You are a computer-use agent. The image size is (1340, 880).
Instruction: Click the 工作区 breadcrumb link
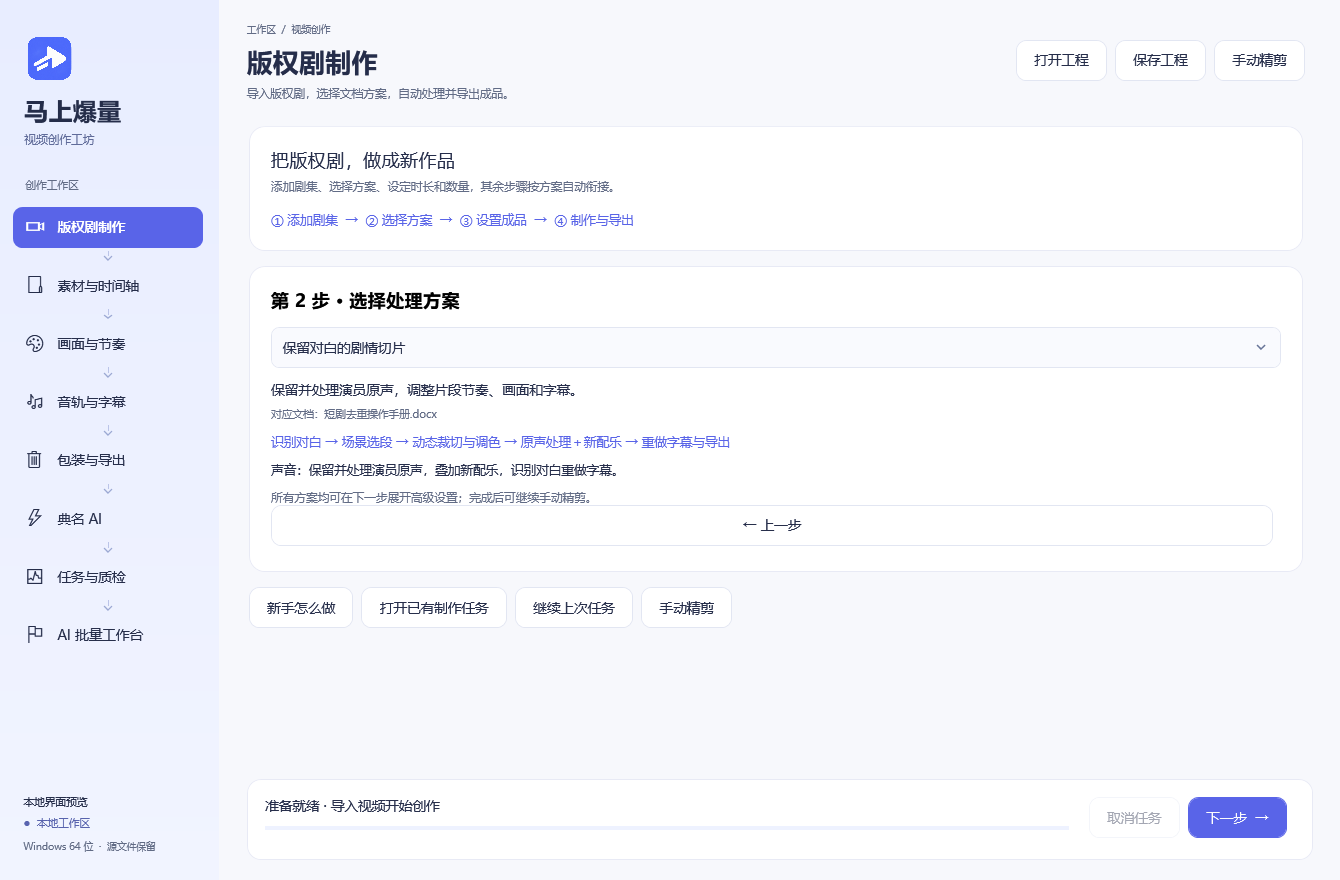click(x=261, y=29)
